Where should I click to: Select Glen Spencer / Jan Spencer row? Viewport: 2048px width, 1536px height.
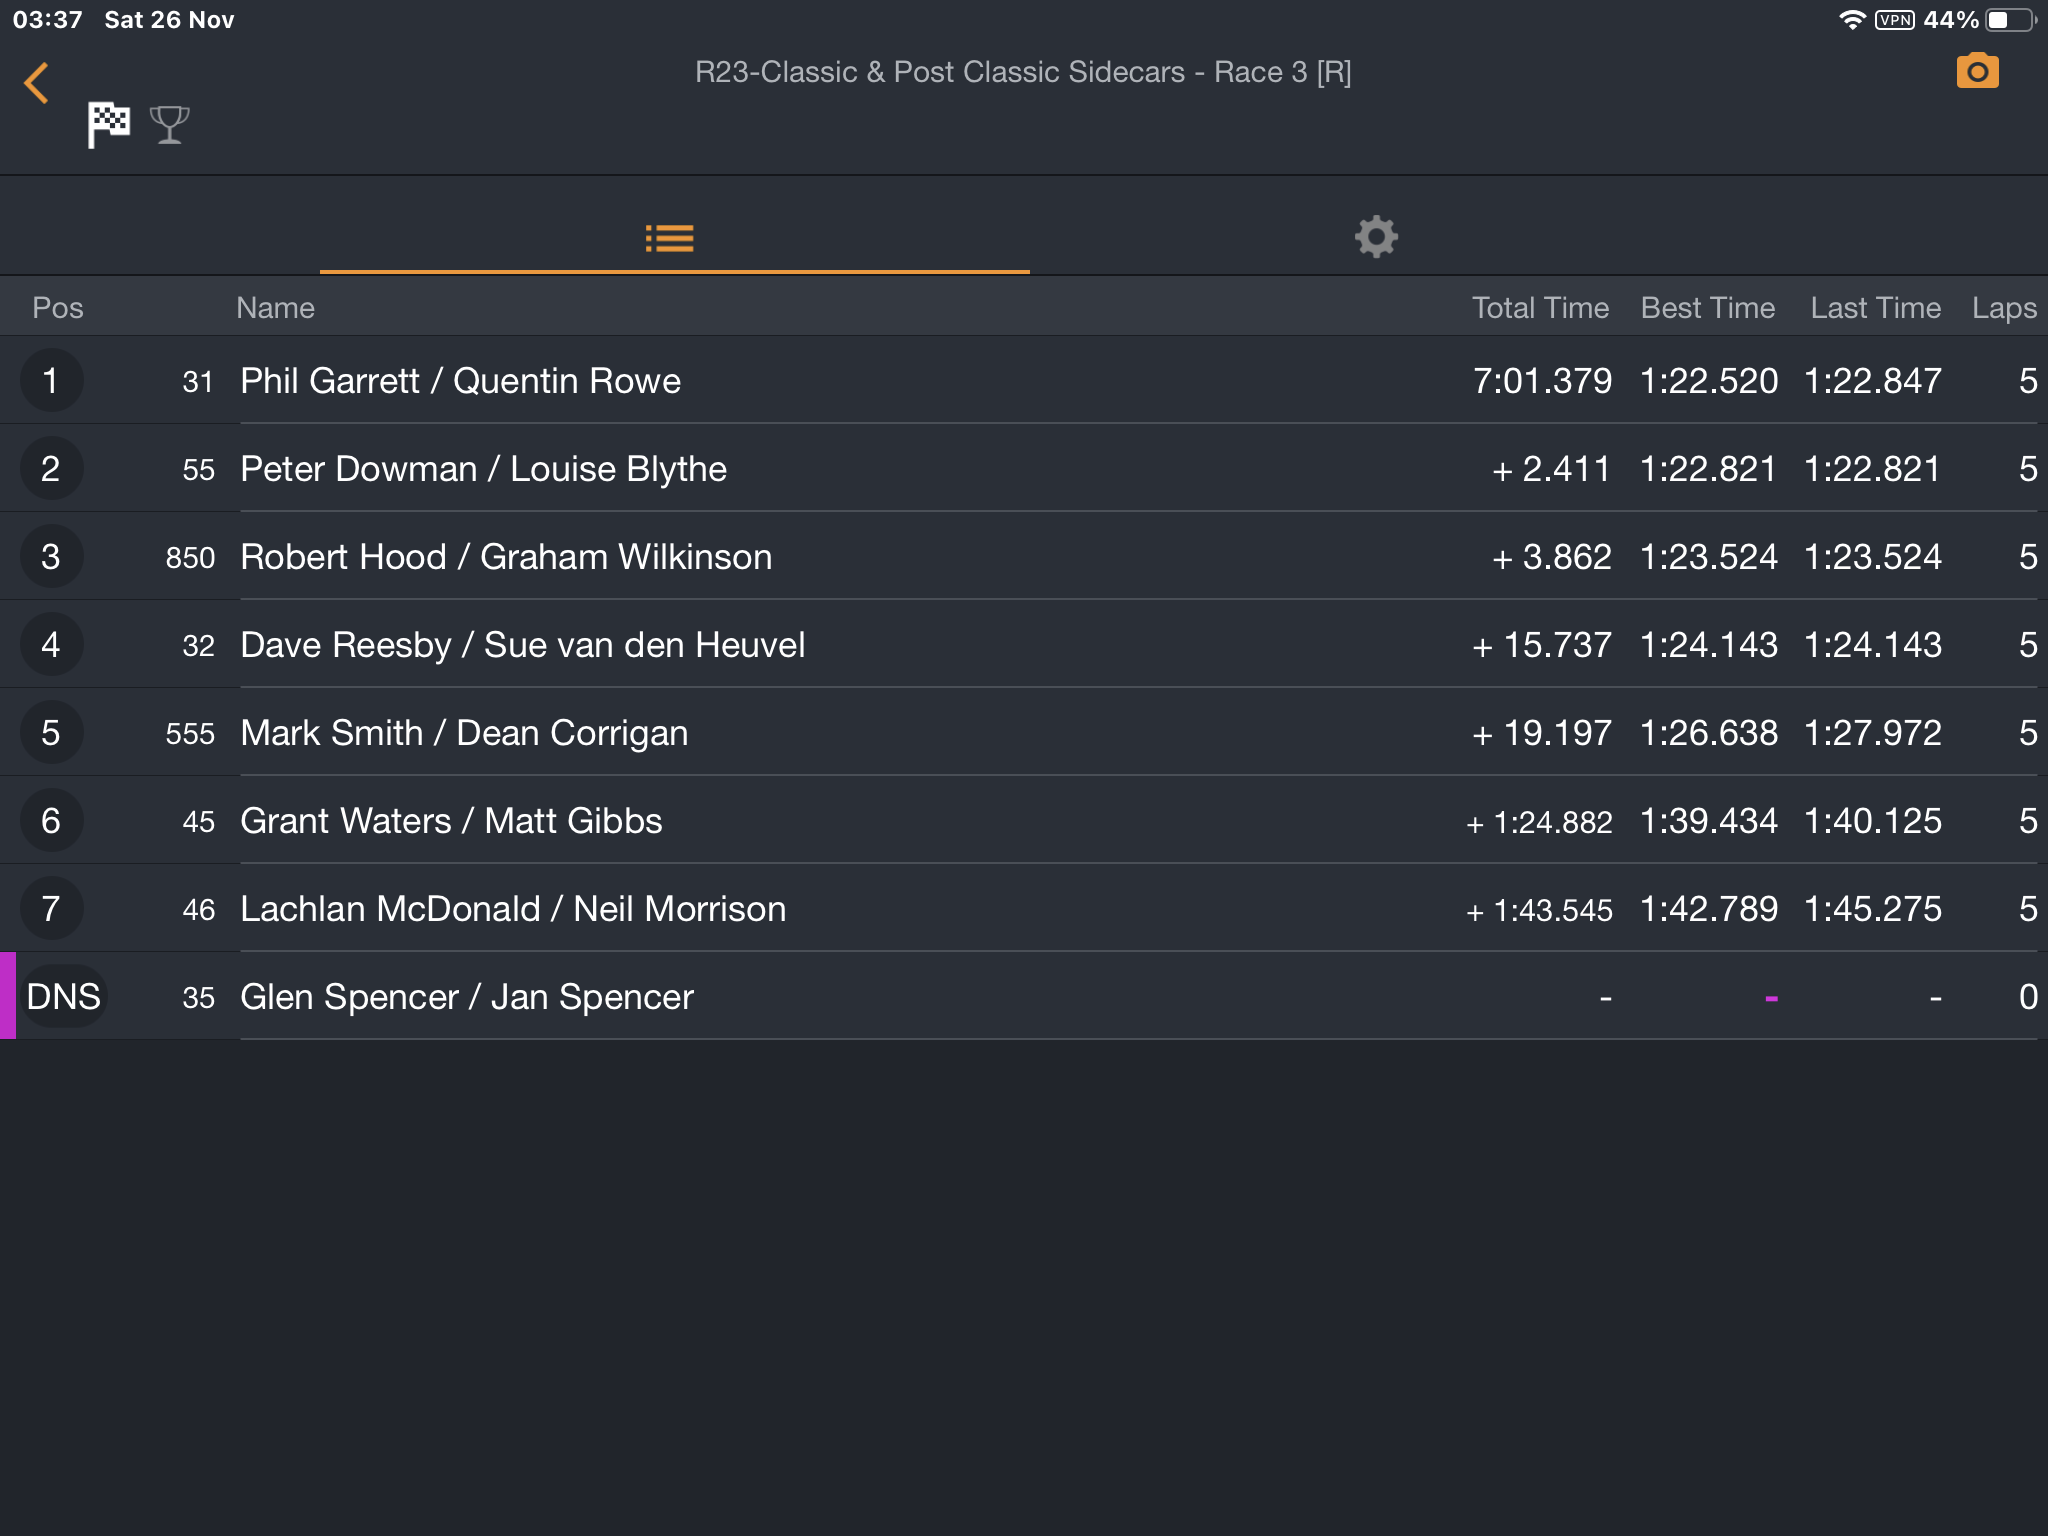[1024, 996]
